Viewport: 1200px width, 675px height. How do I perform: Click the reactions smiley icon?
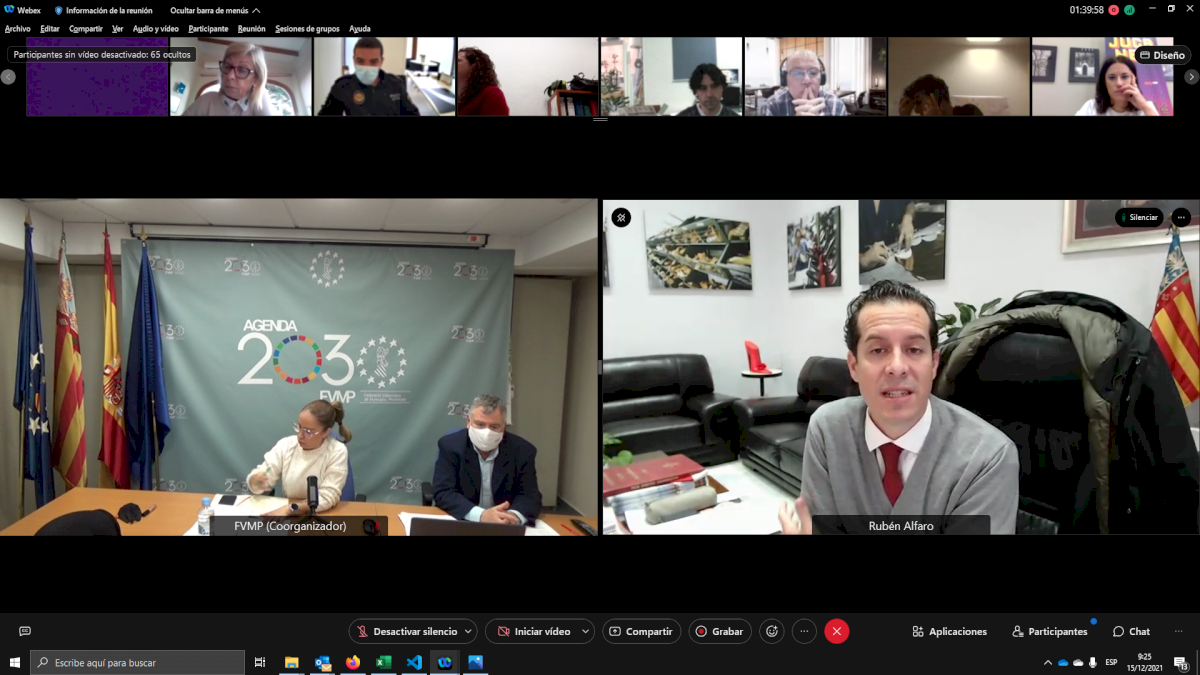pos(771,631)
